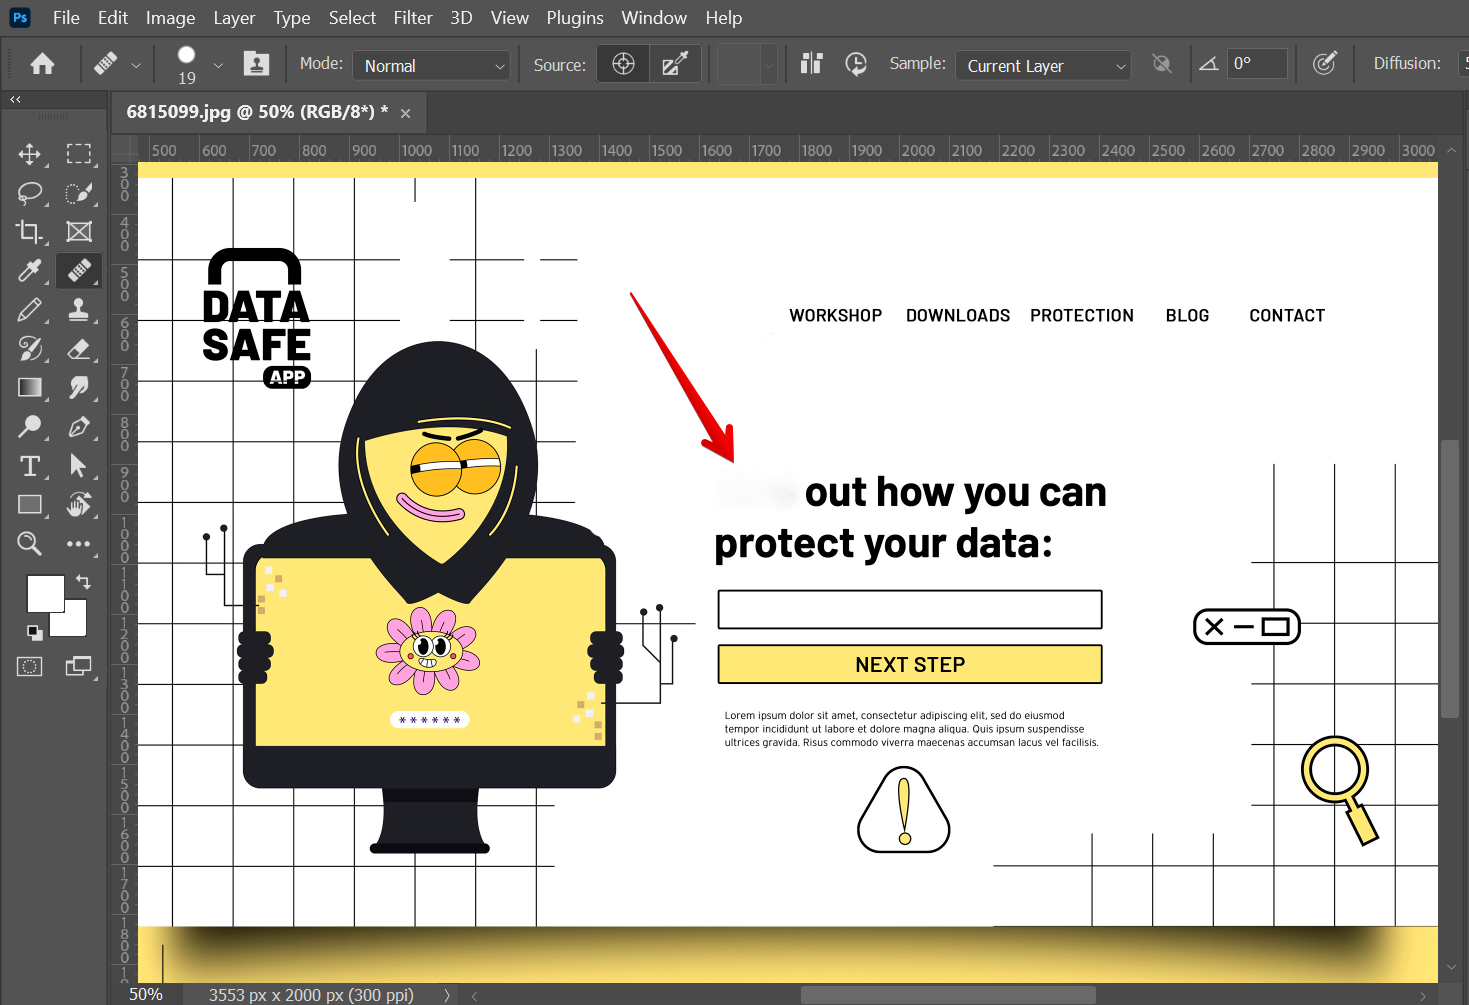Select the Lasso tool
This screenshot has height=1005, width=1469.
pos(30,193)
